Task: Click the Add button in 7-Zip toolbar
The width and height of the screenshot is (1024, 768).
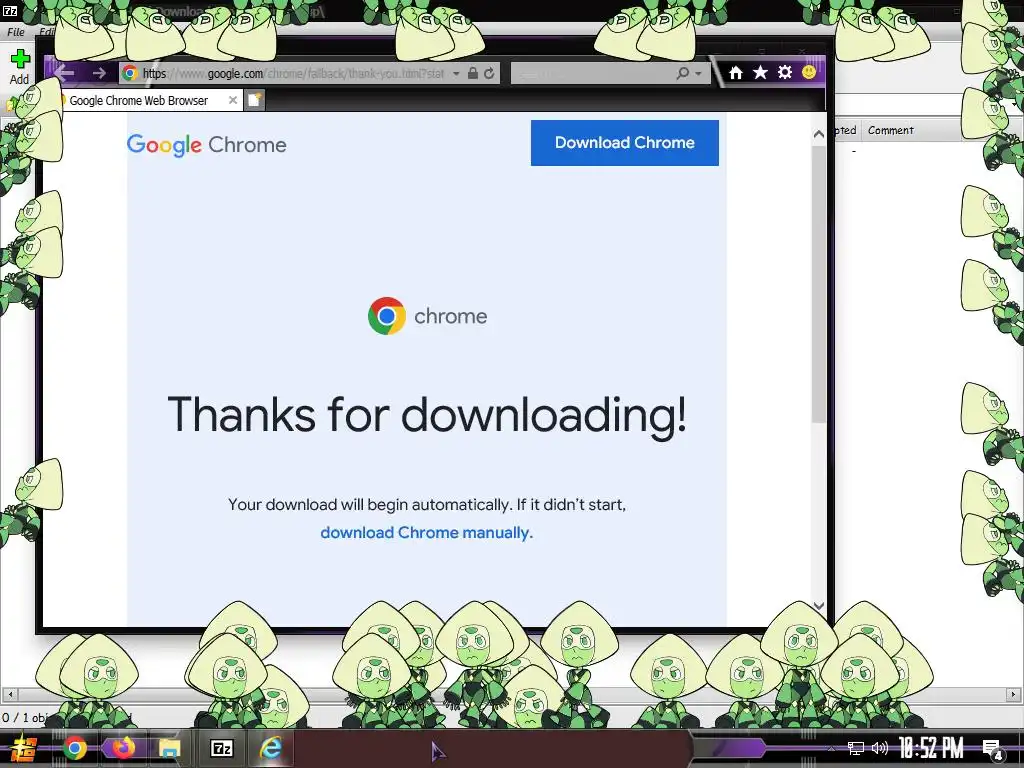Action: (x=20, y=67)
